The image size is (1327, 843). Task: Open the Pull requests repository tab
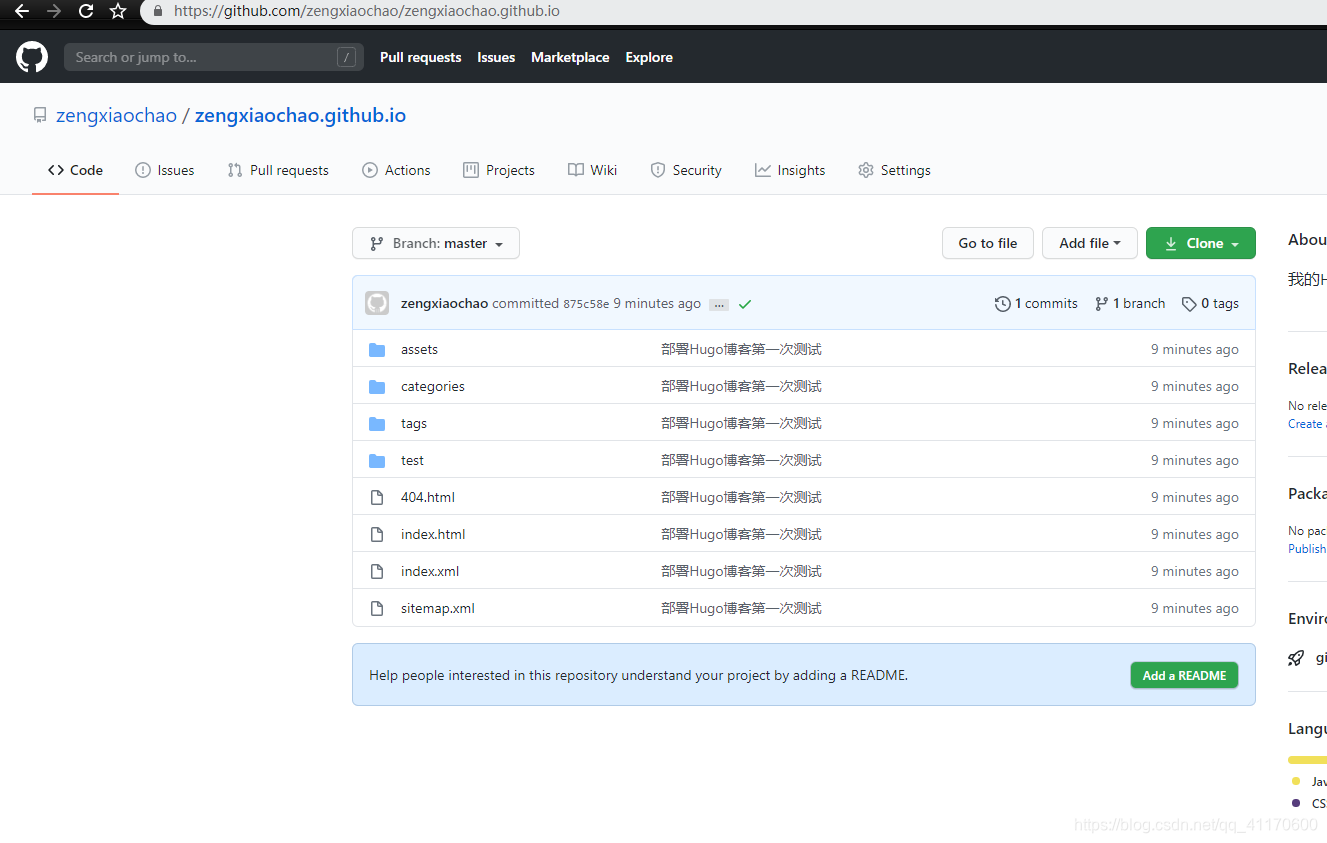pos(278,170)
